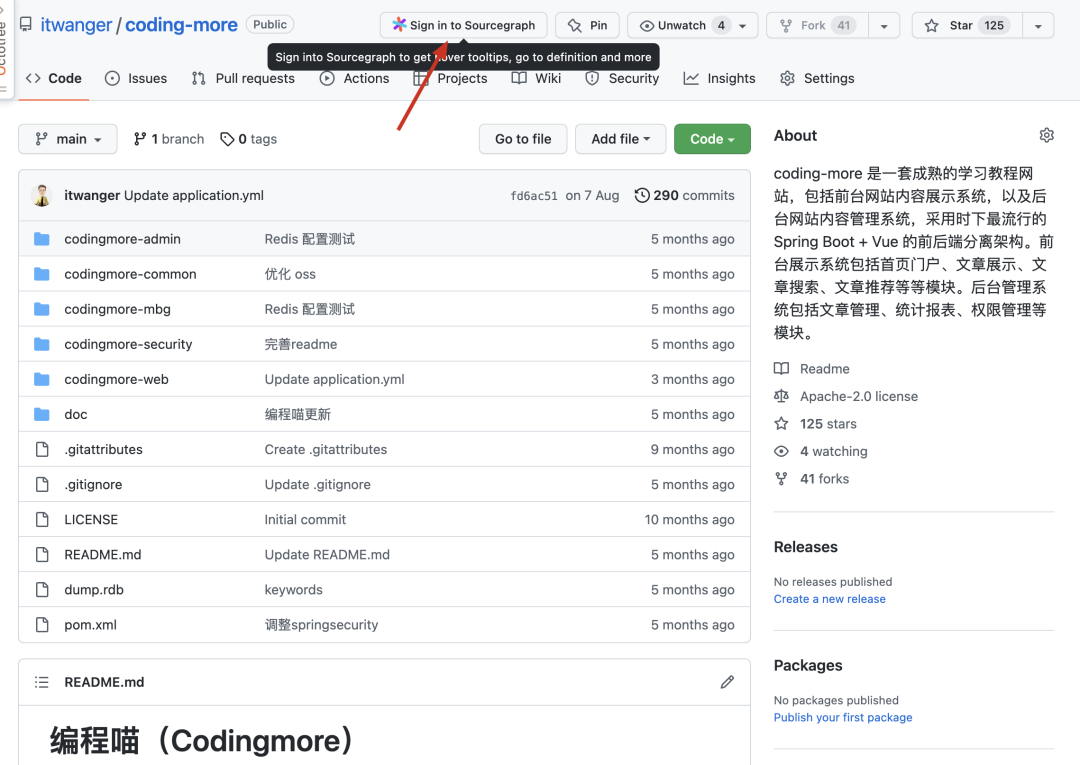This screenshot has width=1080, height=765.
Task: Click the book icon next to Readme
Action: coord(781,368)
